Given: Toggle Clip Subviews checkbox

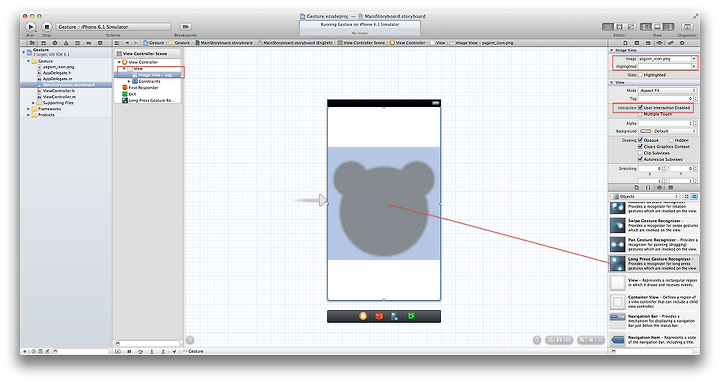Looking at the screenshot, I should [x=640, y=153].
